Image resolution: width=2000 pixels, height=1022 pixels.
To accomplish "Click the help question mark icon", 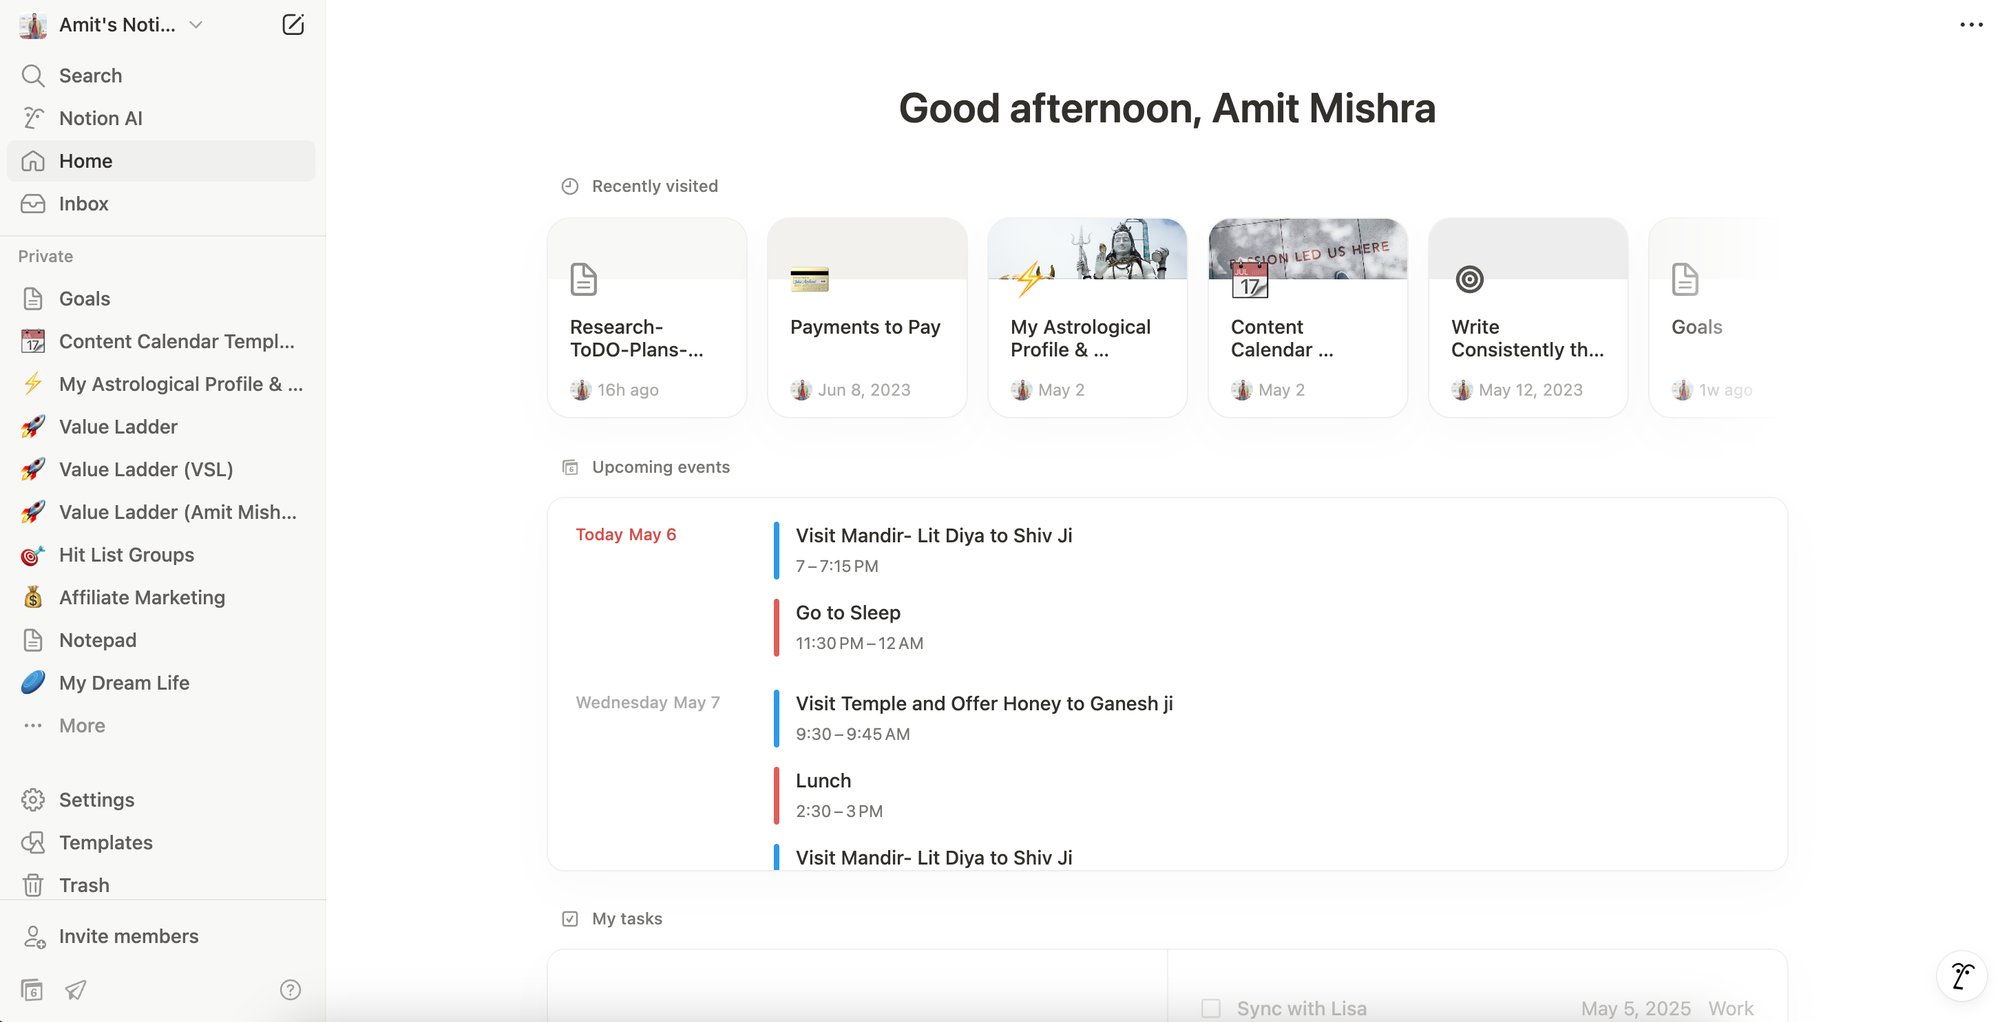I will pyautogui.click(x=290, y=990).
